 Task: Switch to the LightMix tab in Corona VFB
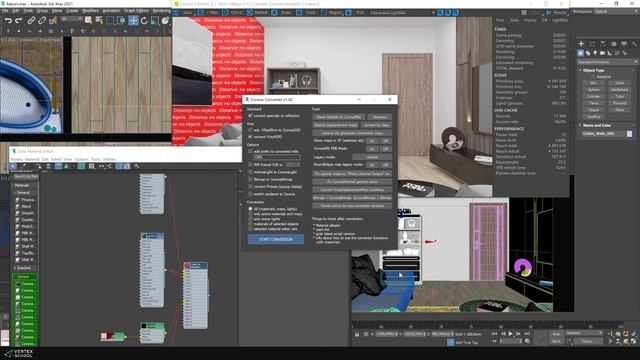click(560, 20)
